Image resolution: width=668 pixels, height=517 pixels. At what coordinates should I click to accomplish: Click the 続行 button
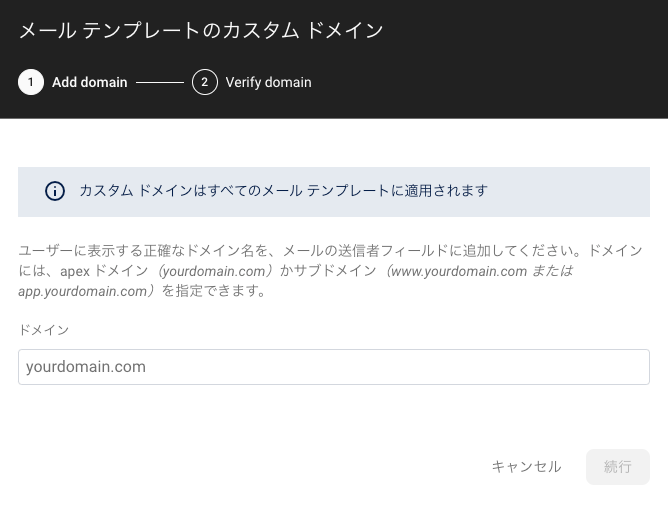coord(618,467)
